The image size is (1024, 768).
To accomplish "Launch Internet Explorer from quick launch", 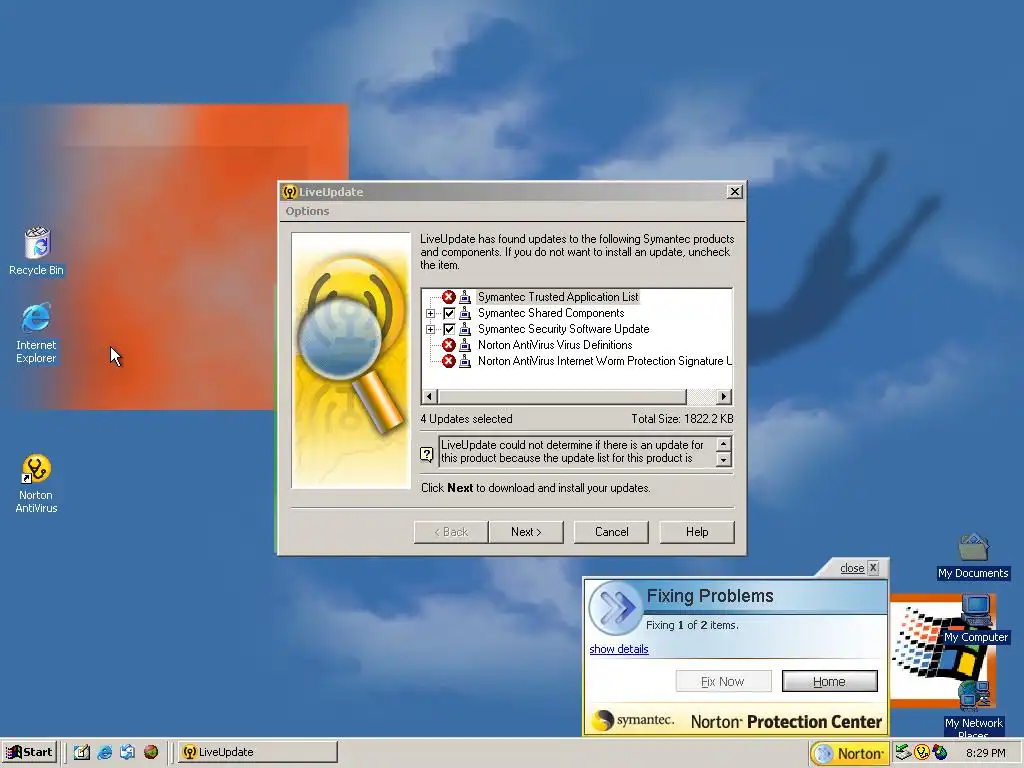I will pyautogui.click(x=104, y=752).
